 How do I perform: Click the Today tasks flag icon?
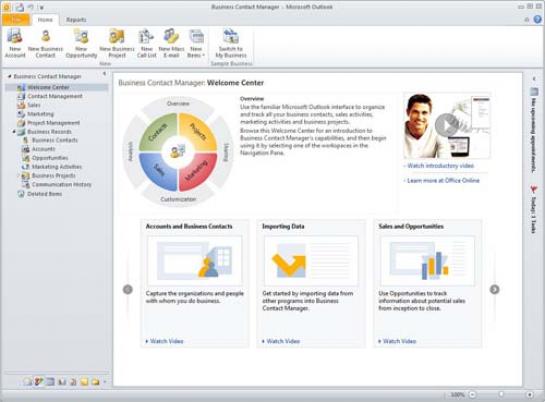534,190
